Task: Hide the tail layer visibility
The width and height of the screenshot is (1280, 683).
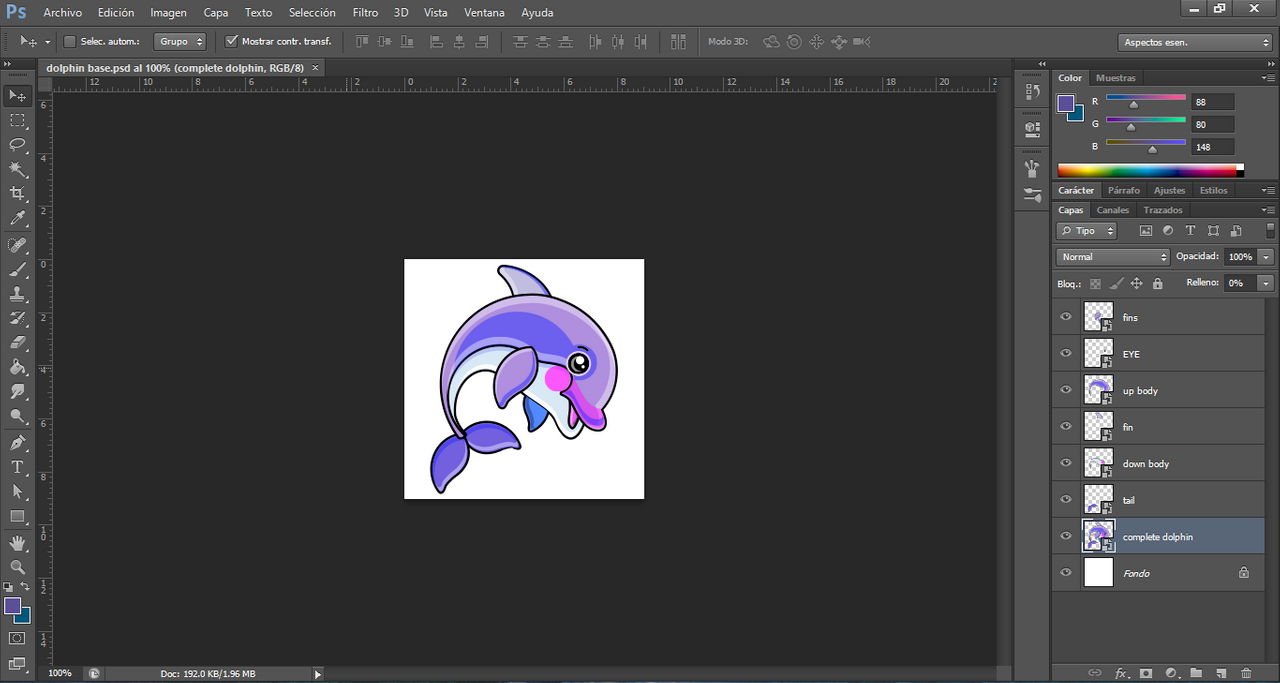Action: 1065,500
